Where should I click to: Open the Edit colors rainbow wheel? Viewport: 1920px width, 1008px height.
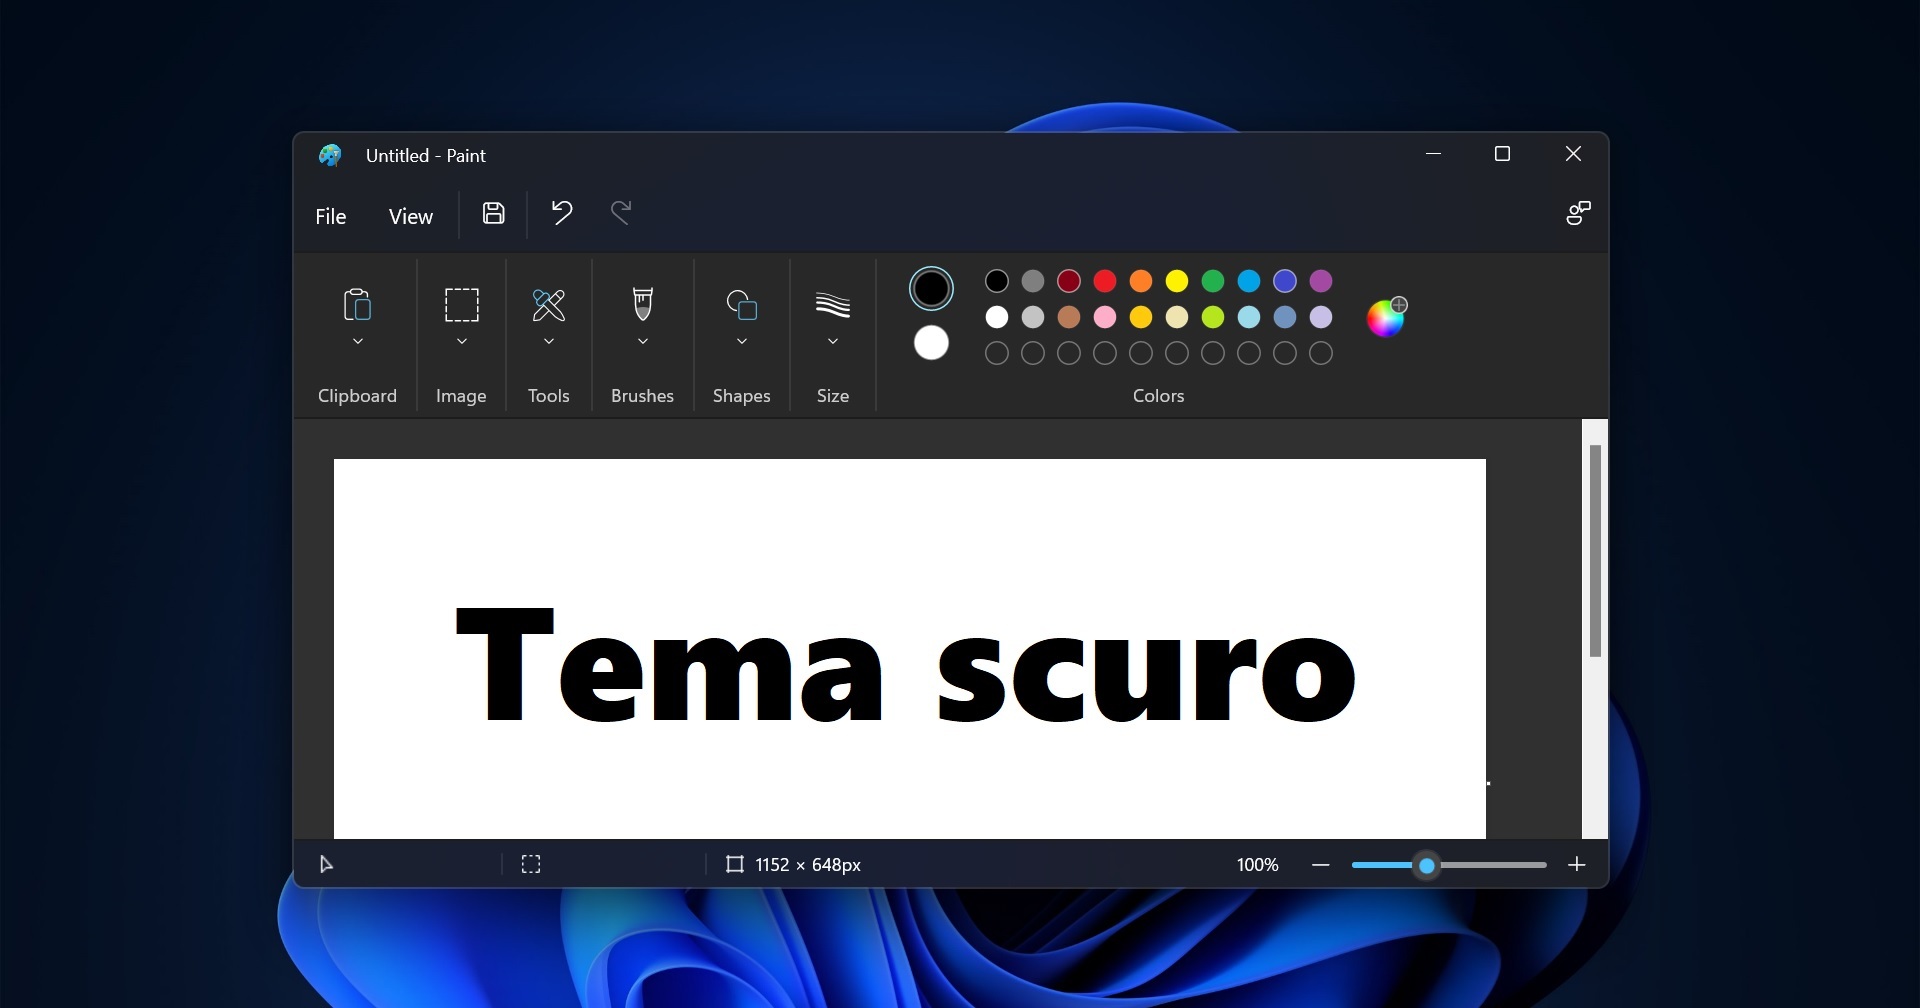pos(1386,317)
